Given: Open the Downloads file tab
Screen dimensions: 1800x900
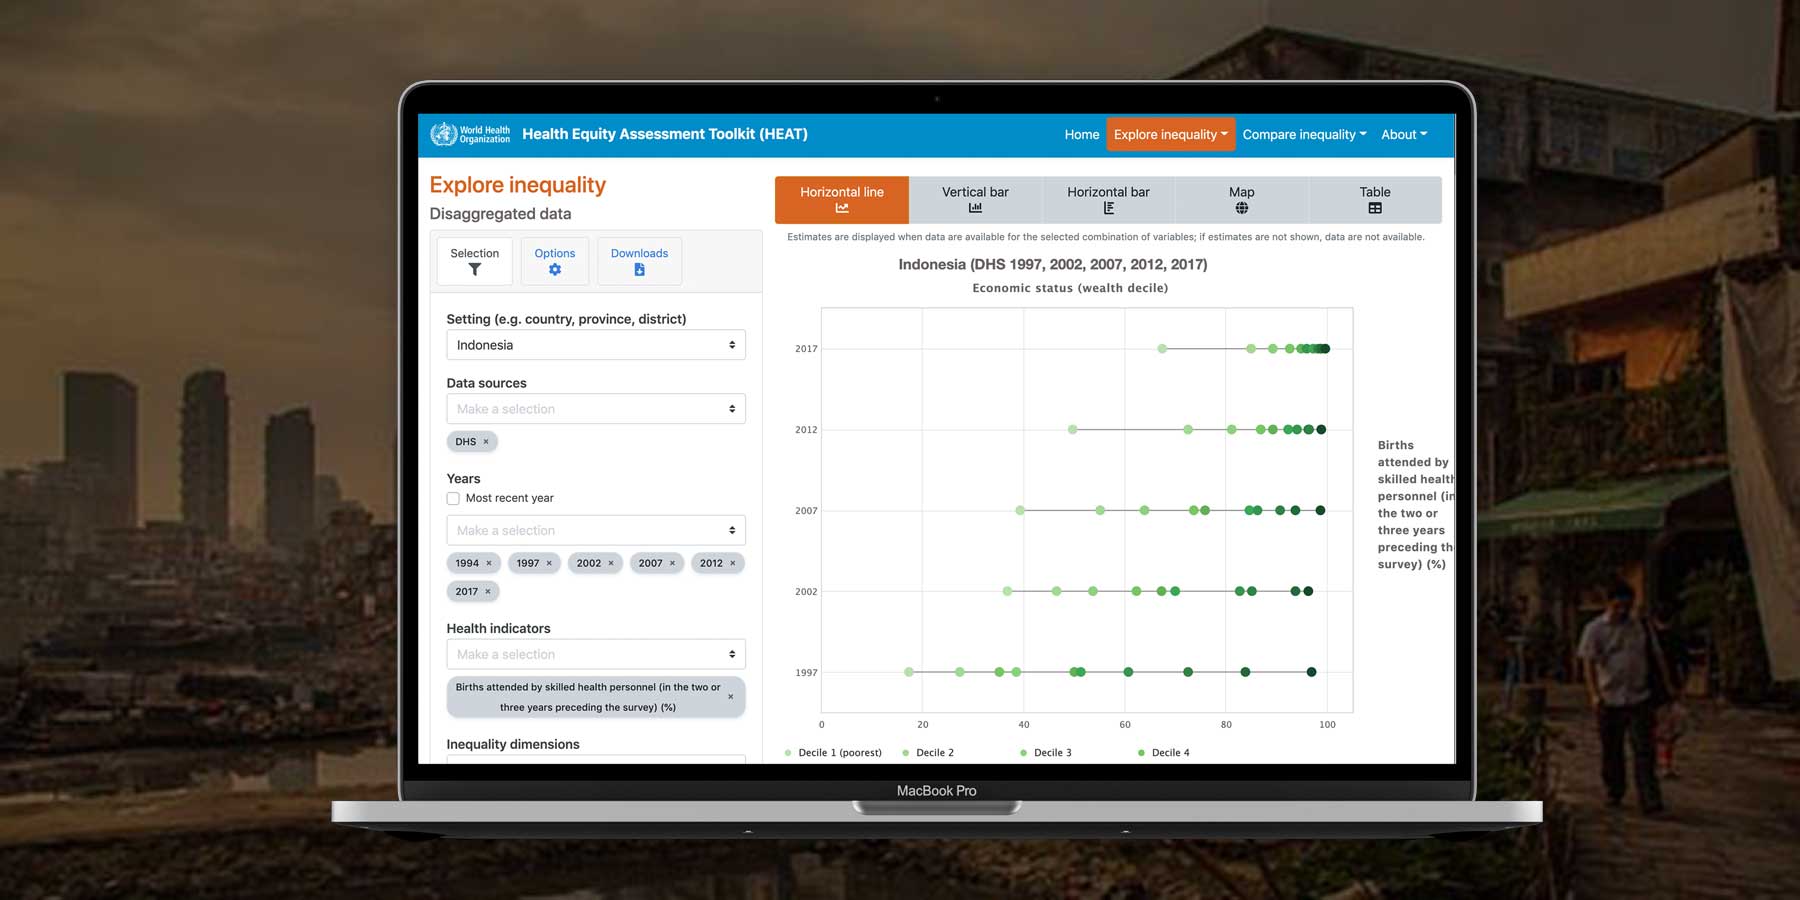Looking at the screenshot, I should (x=639, y=261).
